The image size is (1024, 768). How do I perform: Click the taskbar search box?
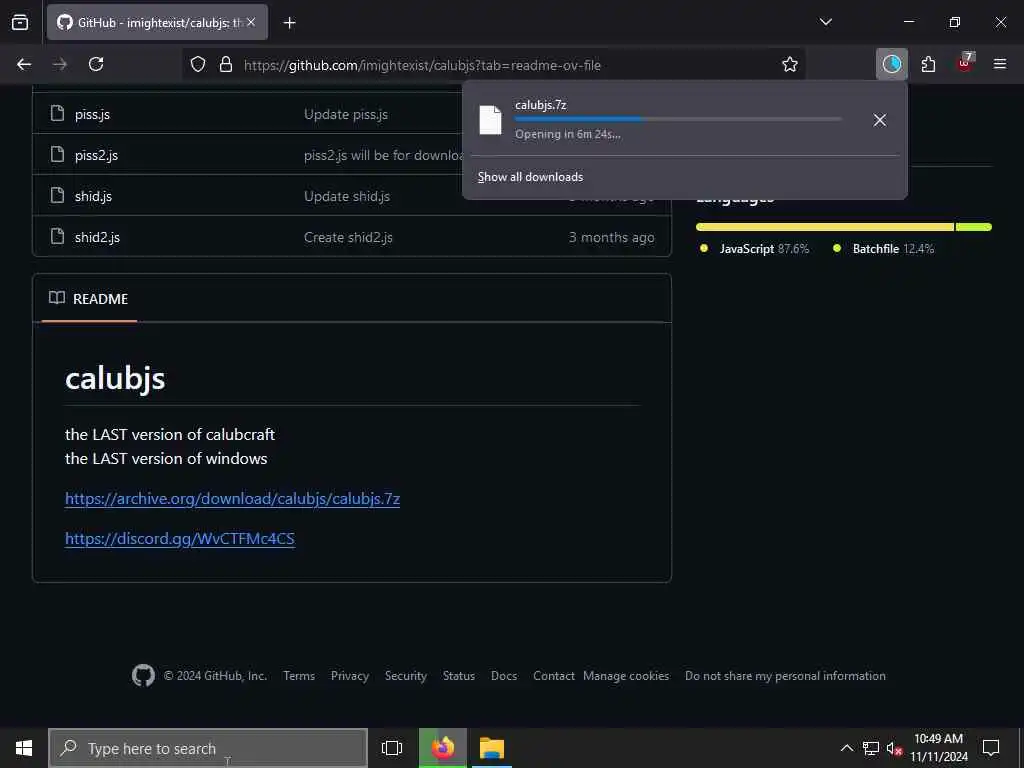(x=208, y=748)
